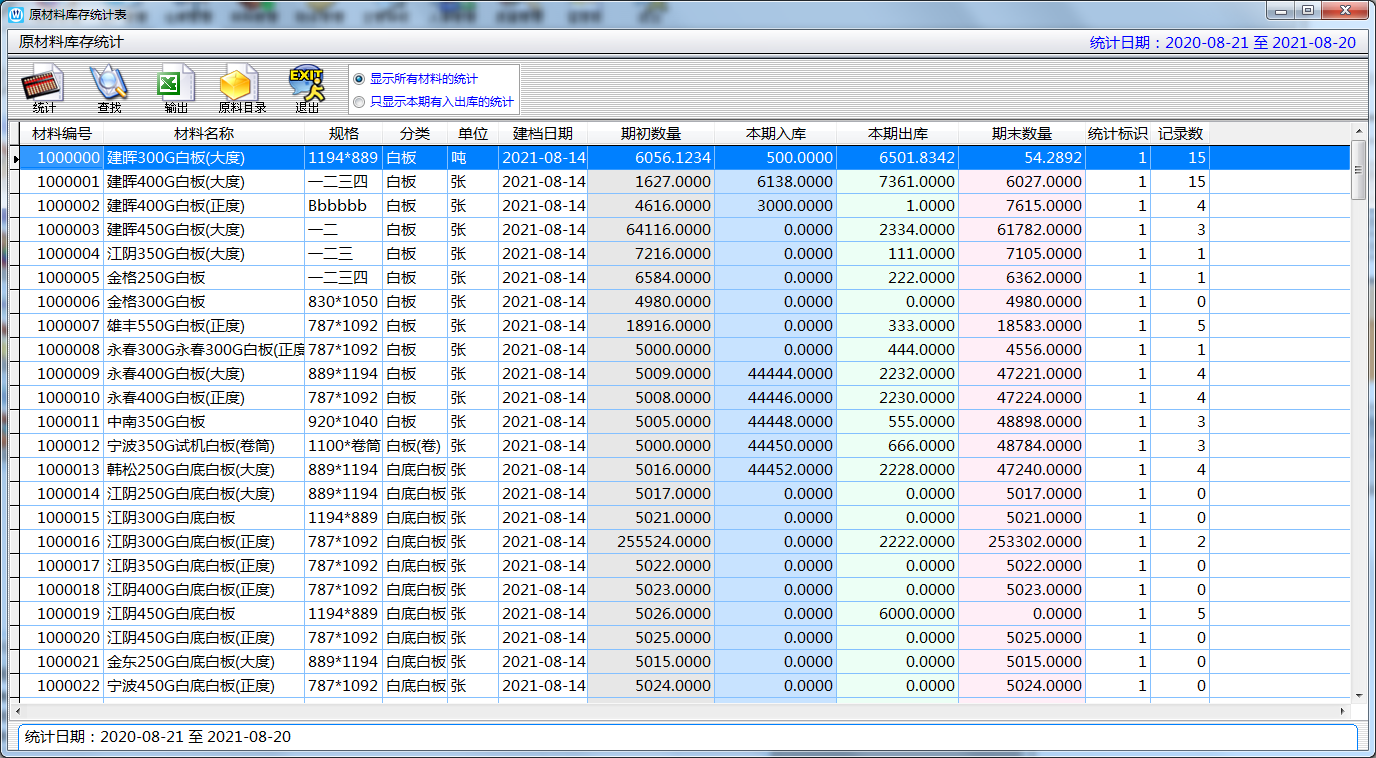Open the 原料目录 material catalog icon

coord(242,89)
